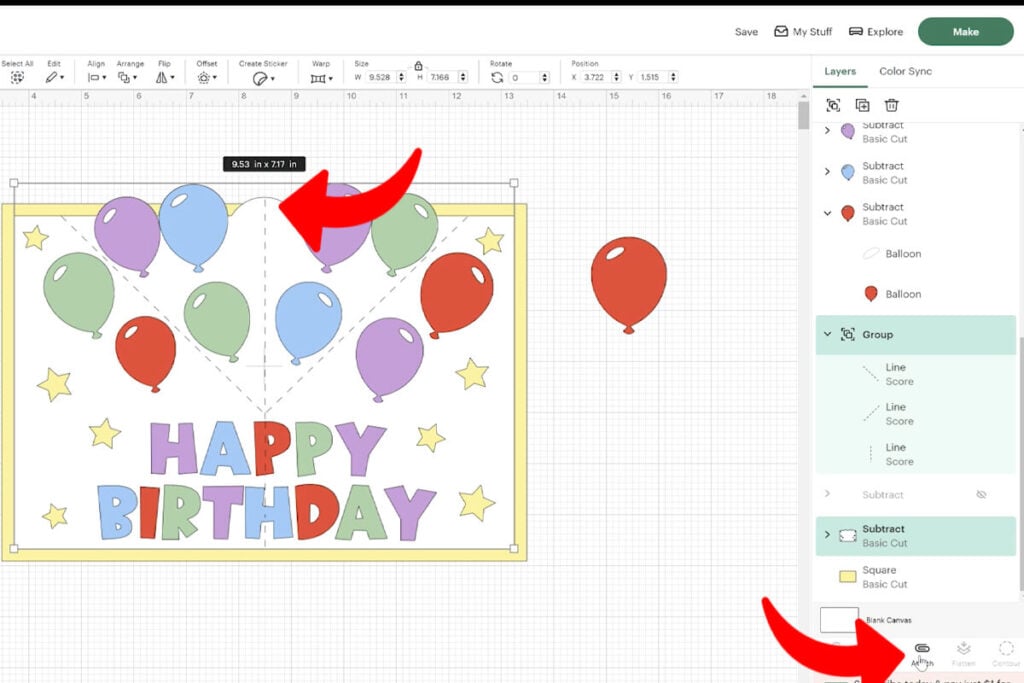
Task: Click the Create Sticker icon
Action: point(260,76)
